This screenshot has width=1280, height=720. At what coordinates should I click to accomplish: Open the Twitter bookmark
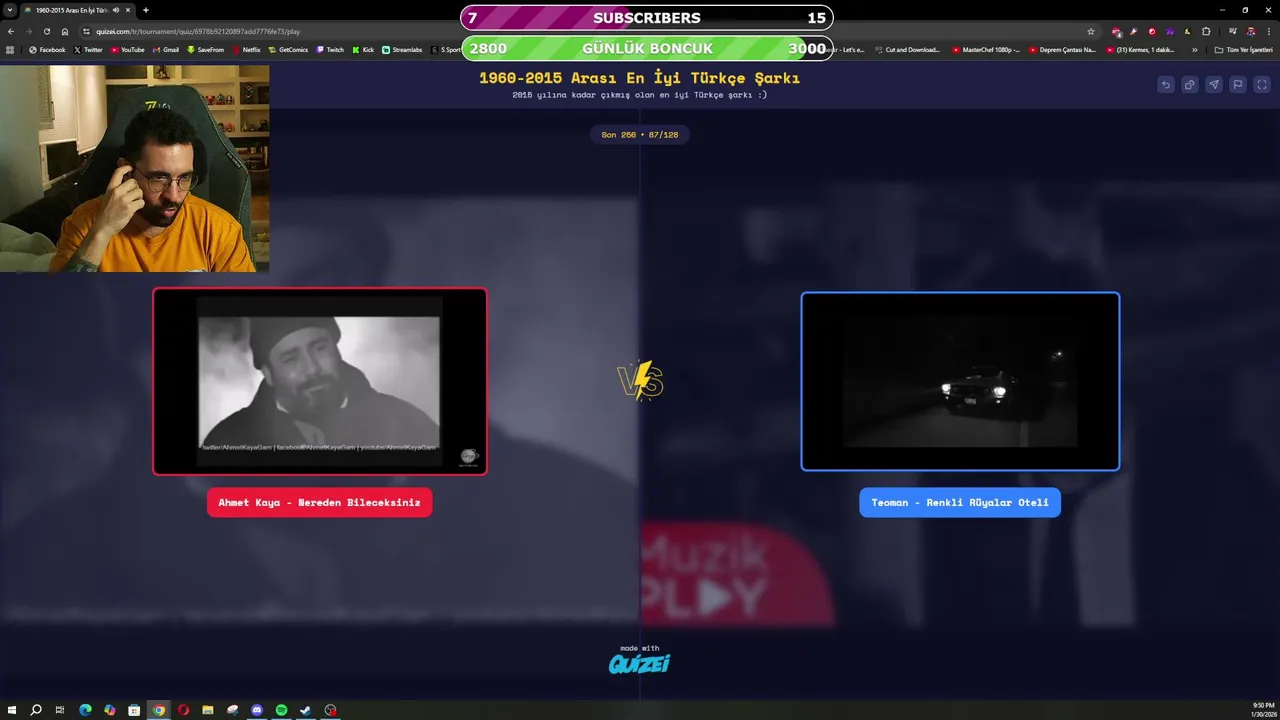pyautogui.click(x=88, y=49)
